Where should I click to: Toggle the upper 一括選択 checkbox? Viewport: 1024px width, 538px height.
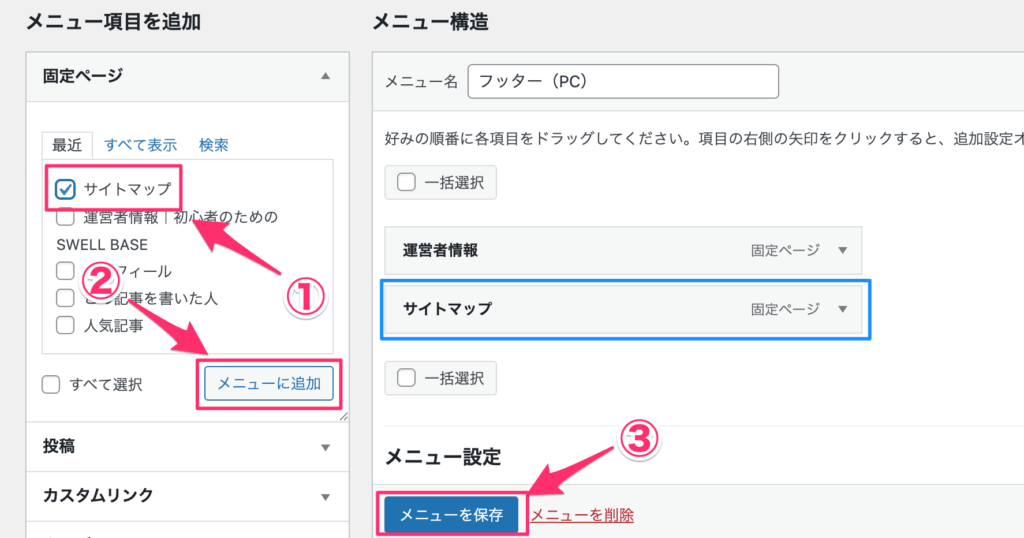coord(407,183)
